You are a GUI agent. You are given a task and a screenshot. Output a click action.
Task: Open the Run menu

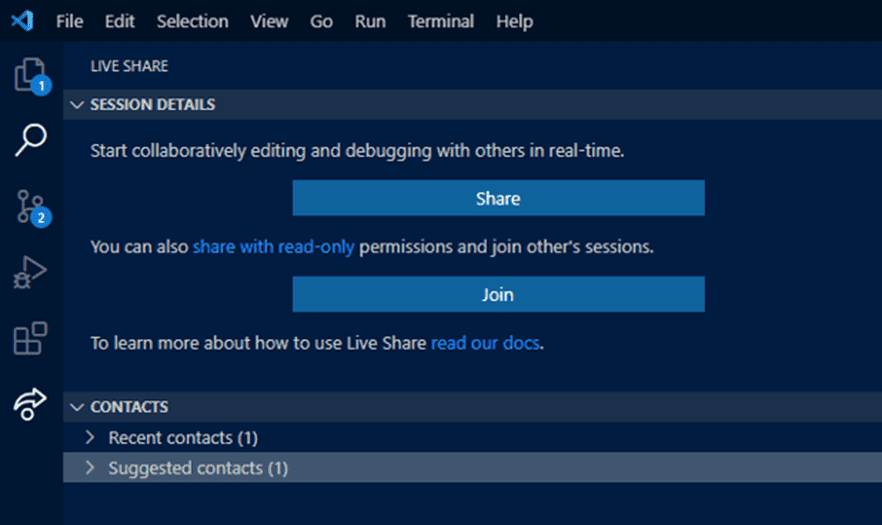[370, 21]
